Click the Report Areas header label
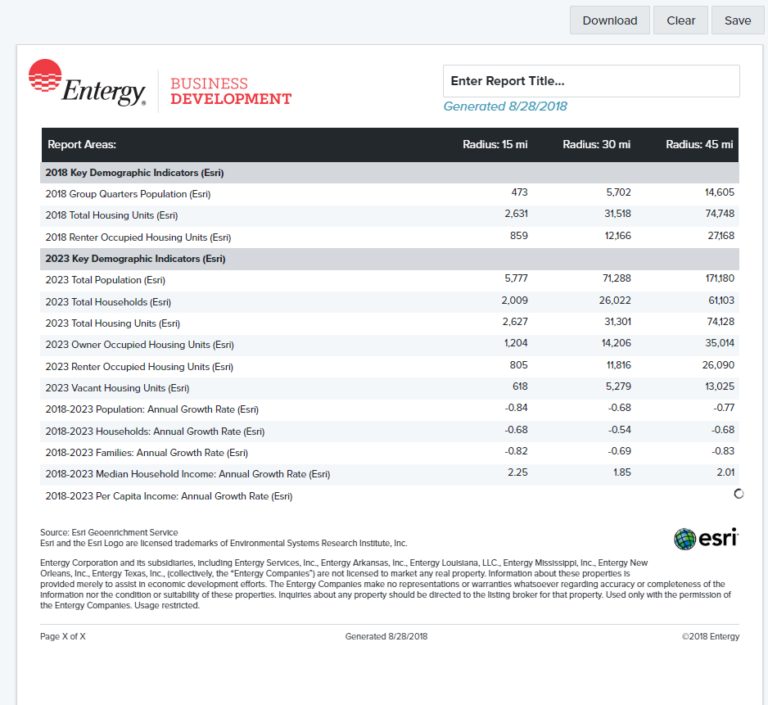768x705 pixels. (x=82, y=145)
